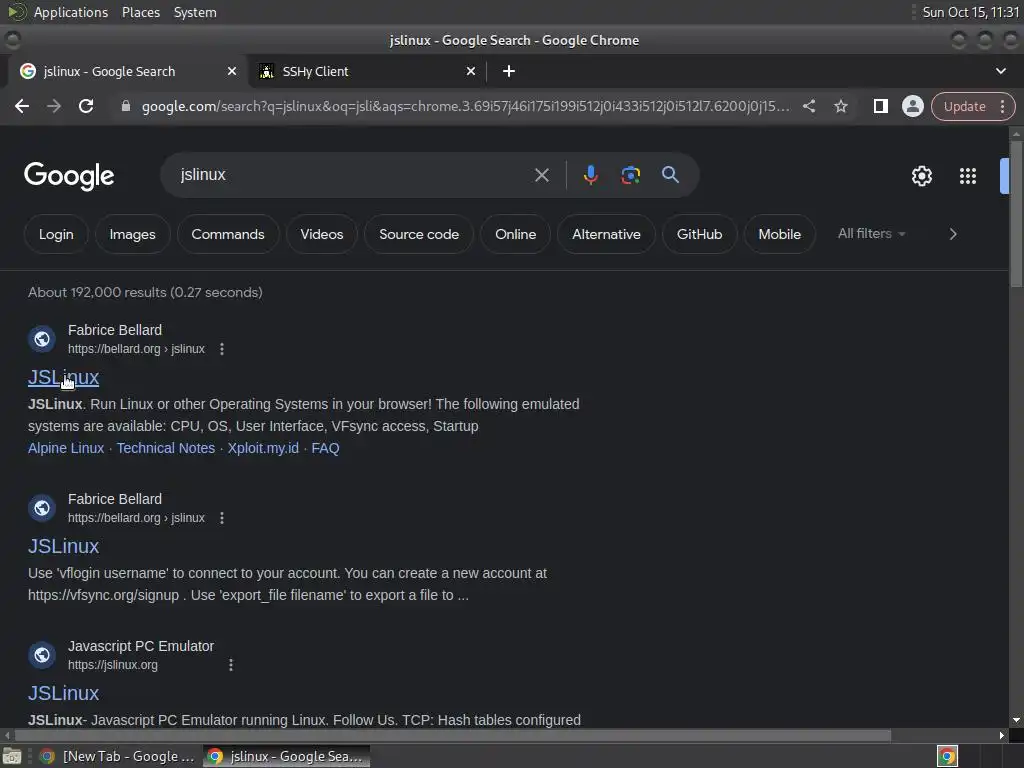The image size is (1024, 768).
Task: Submit search with magnifier icon
Action: [x=670, y=175]
